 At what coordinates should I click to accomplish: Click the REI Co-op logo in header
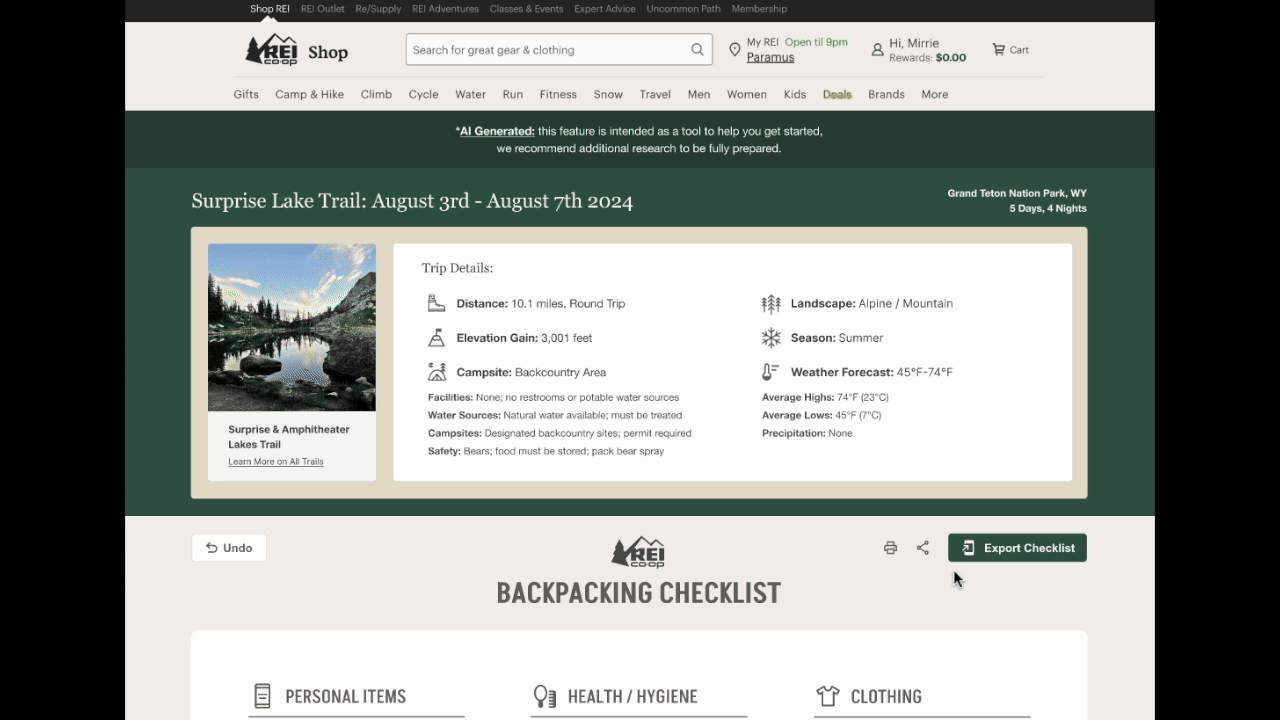(271, 50)
